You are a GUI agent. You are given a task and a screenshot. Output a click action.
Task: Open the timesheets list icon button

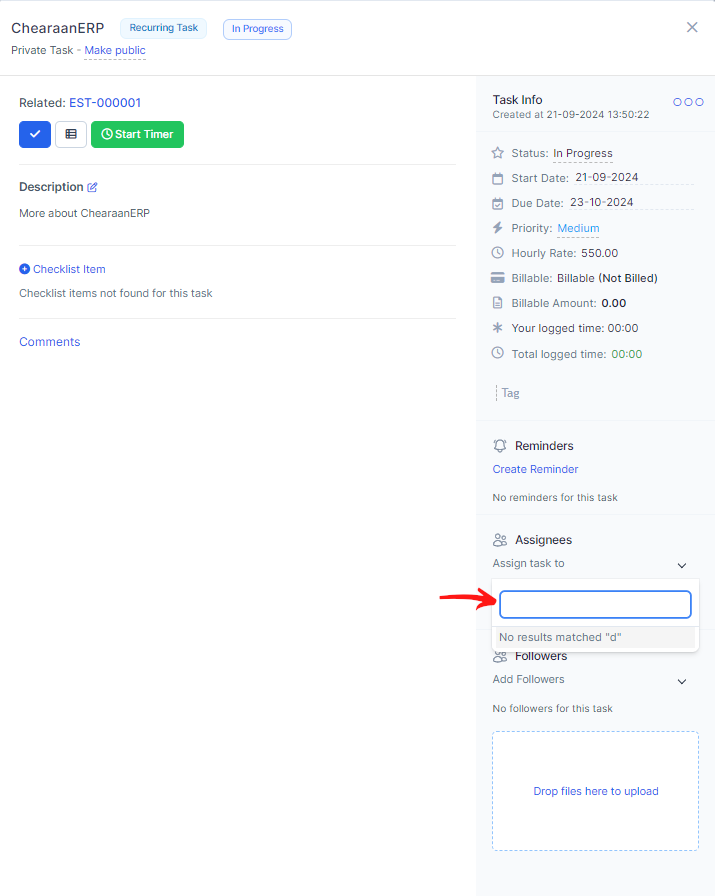pos(71,134)
